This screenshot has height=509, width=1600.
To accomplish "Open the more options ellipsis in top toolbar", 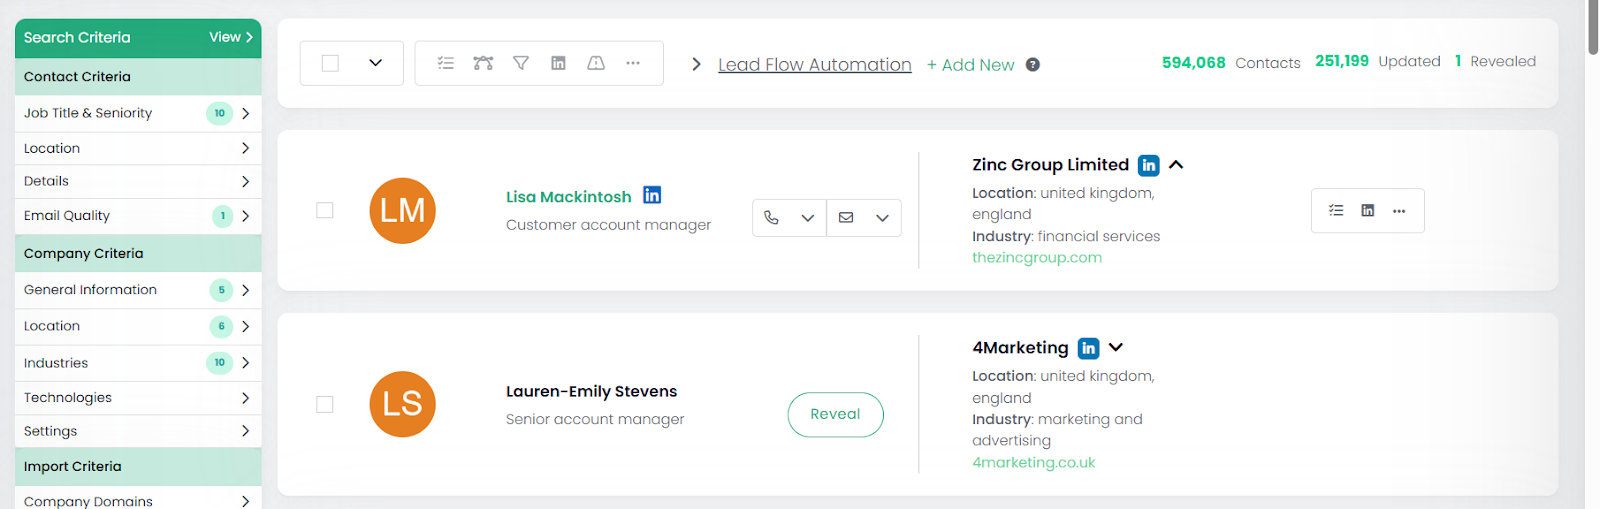I will pyautogui.click(x=633, y=63).
